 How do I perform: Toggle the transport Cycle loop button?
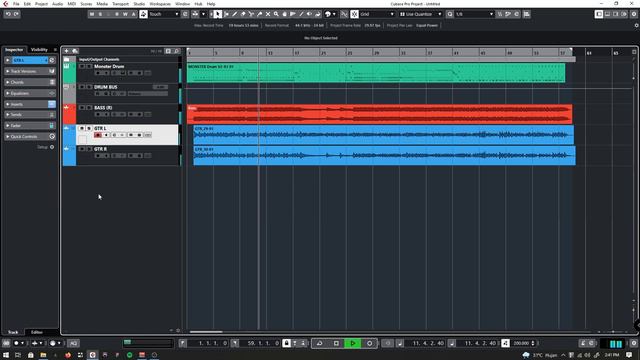coord(320,343)
